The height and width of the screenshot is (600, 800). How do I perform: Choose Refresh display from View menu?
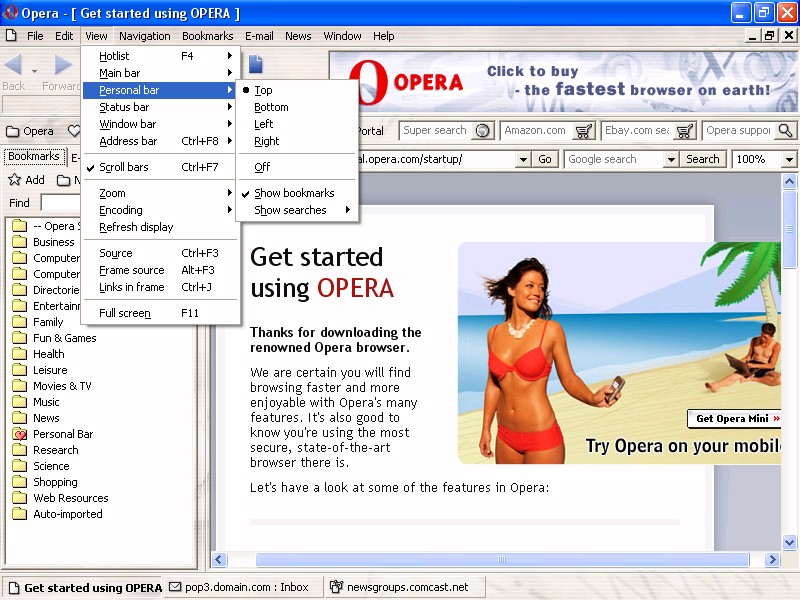pos(160,227)
